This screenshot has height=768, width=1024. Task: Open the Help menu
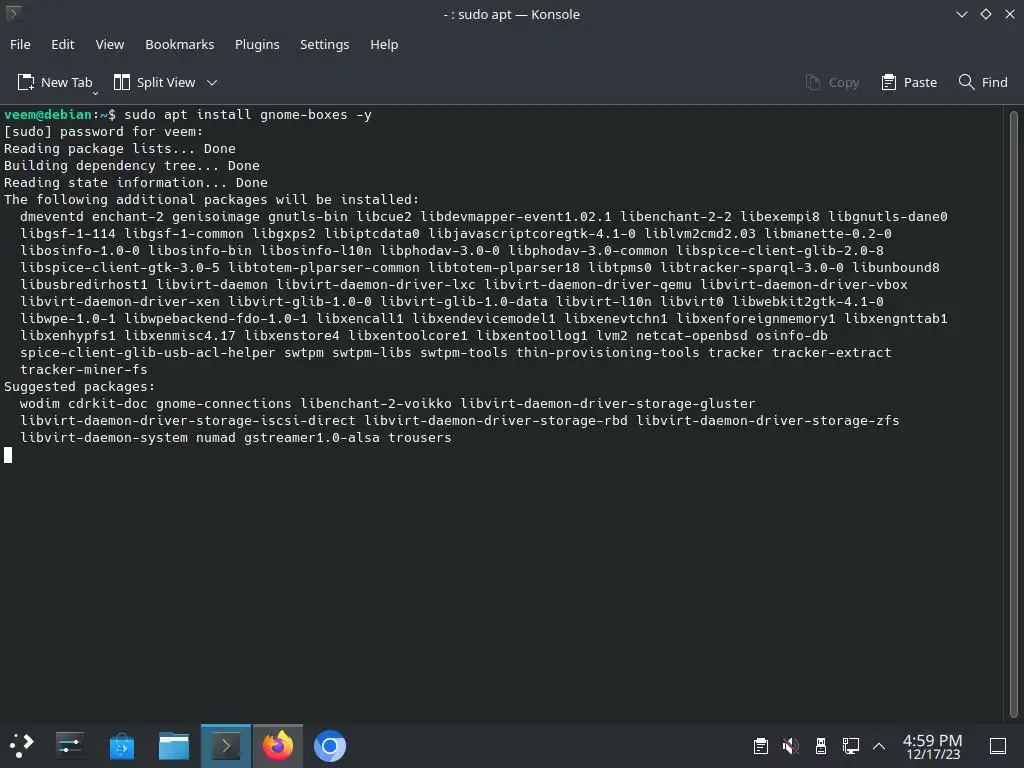point(384,44)
